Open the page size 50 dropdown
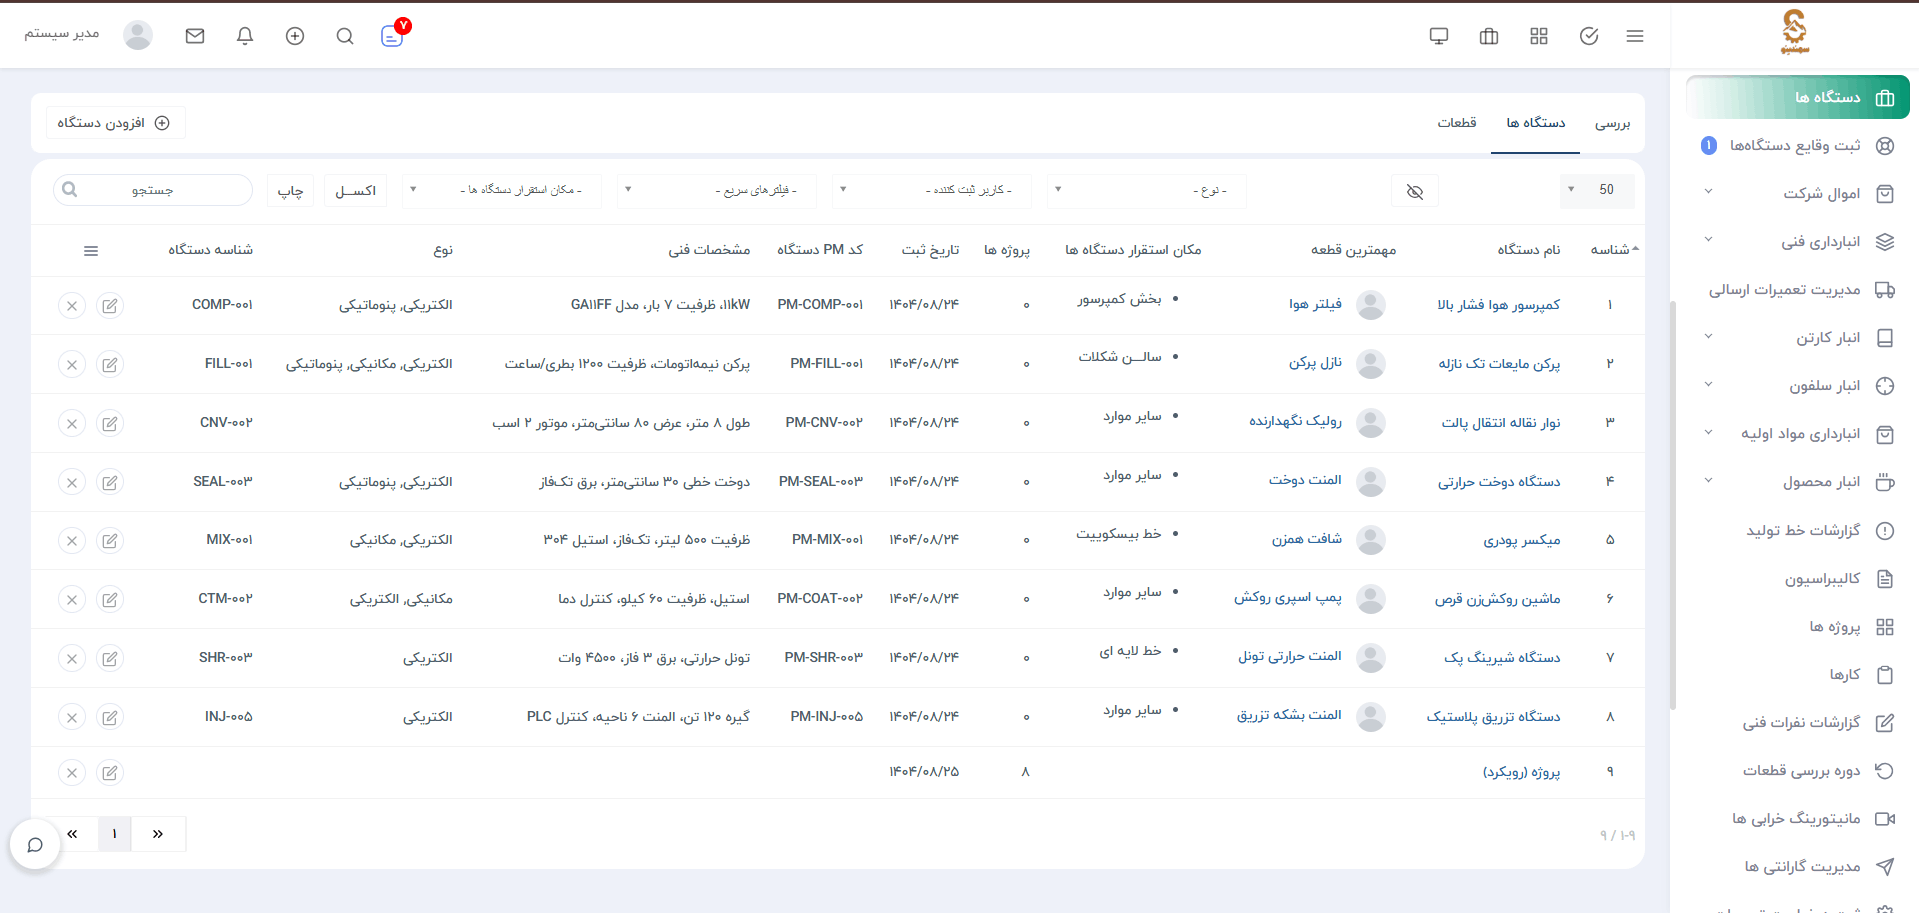This screenshot has width=1919, height=913. click(x=1597, y=190)
